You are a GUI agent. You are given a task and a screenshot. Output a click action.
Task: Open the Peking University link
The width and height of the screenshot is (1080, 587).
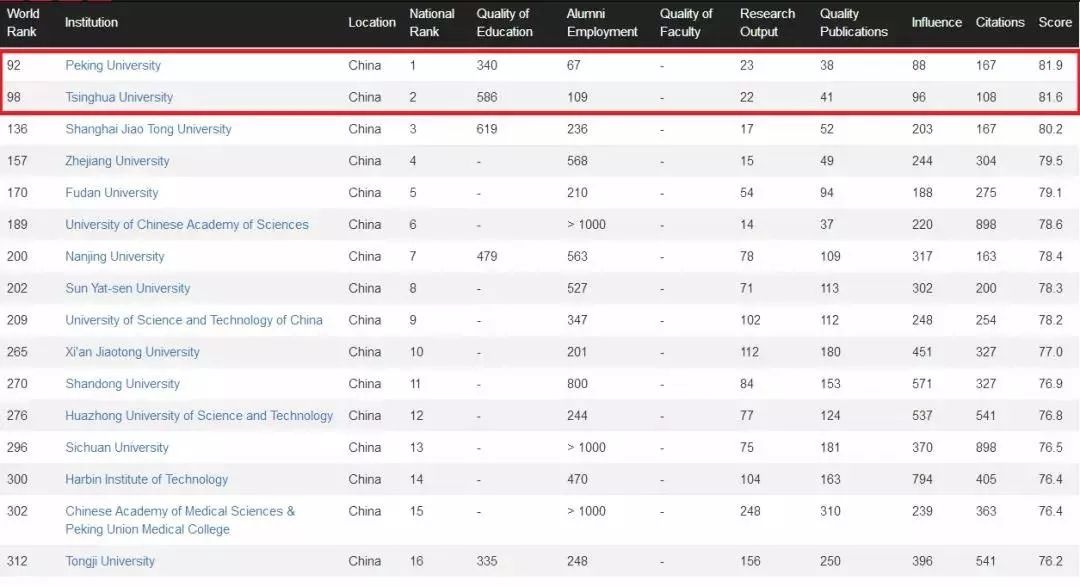(113, 65)
